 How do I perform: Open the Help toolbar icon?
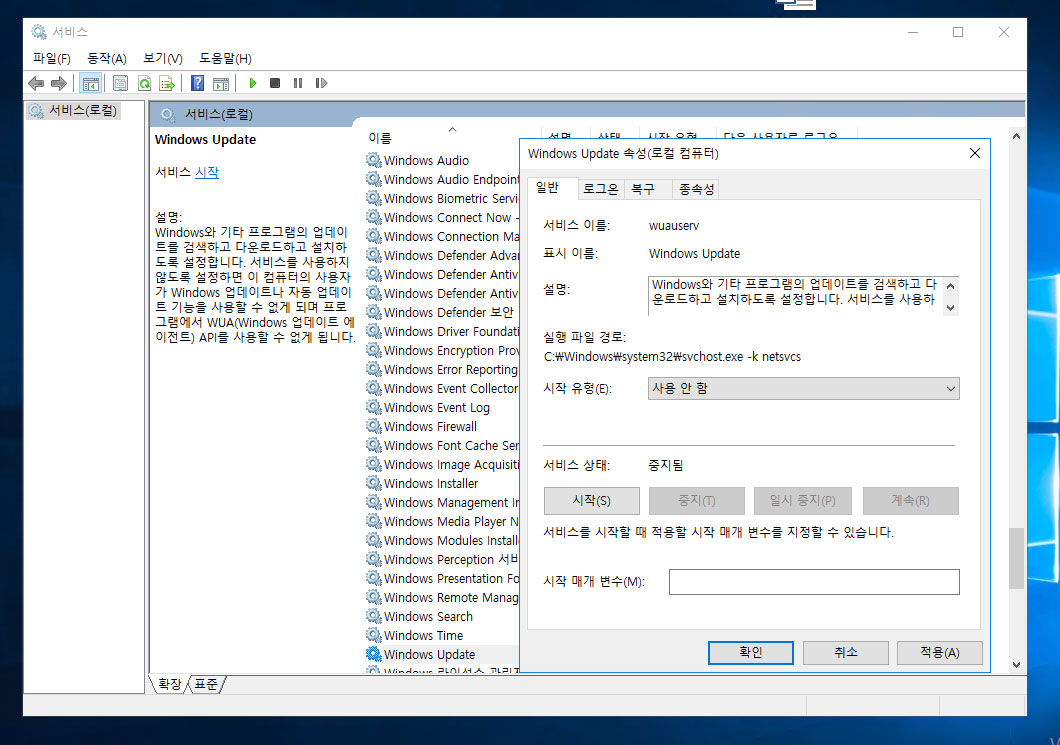(197, 83)
